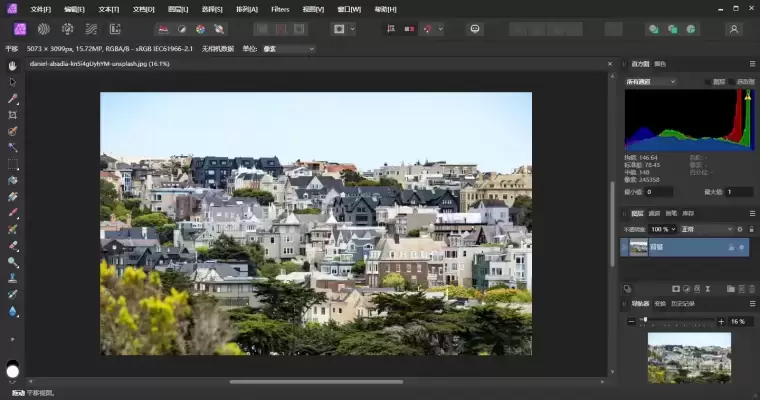Open the histogram channel dropdown
Screen dimensions: 760x400
click(x=650, y=81)
